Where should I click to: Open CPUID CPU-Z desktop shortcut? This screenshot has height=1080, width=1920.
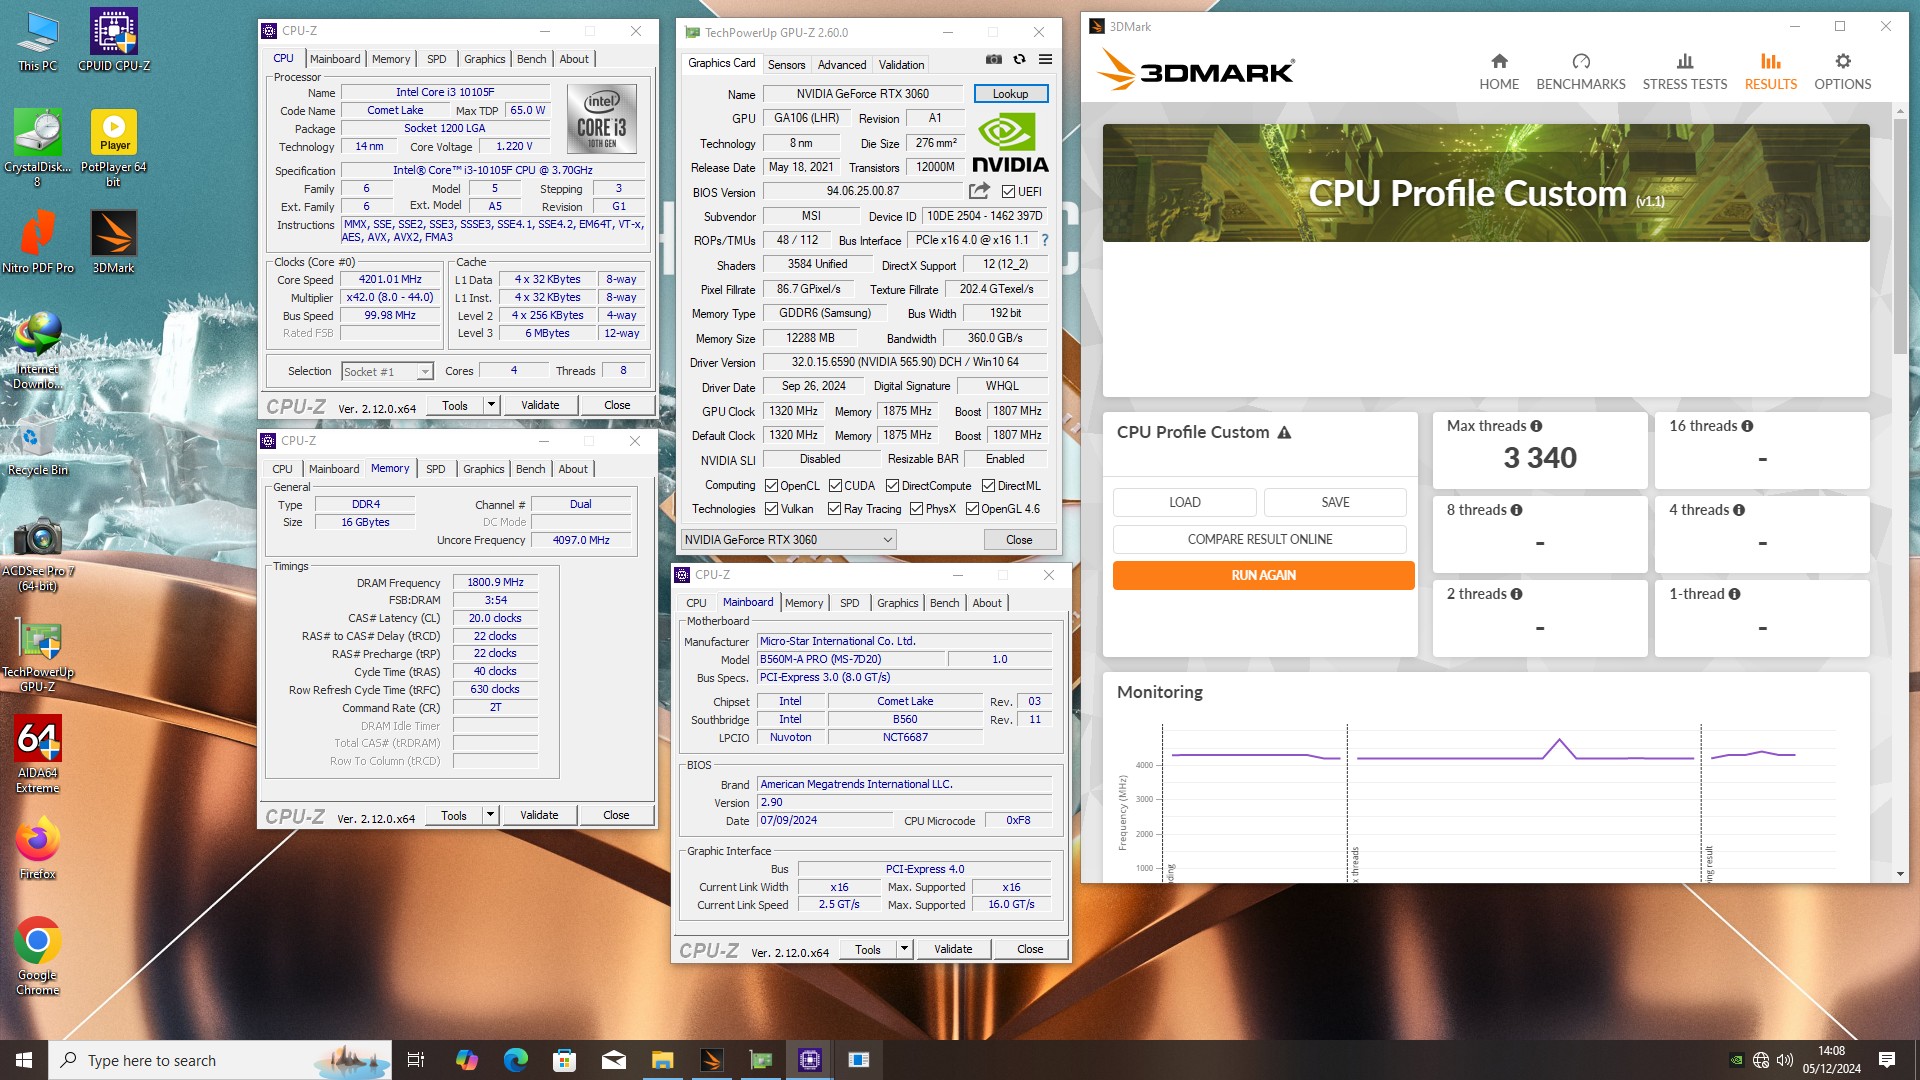[x=114, y=41]
